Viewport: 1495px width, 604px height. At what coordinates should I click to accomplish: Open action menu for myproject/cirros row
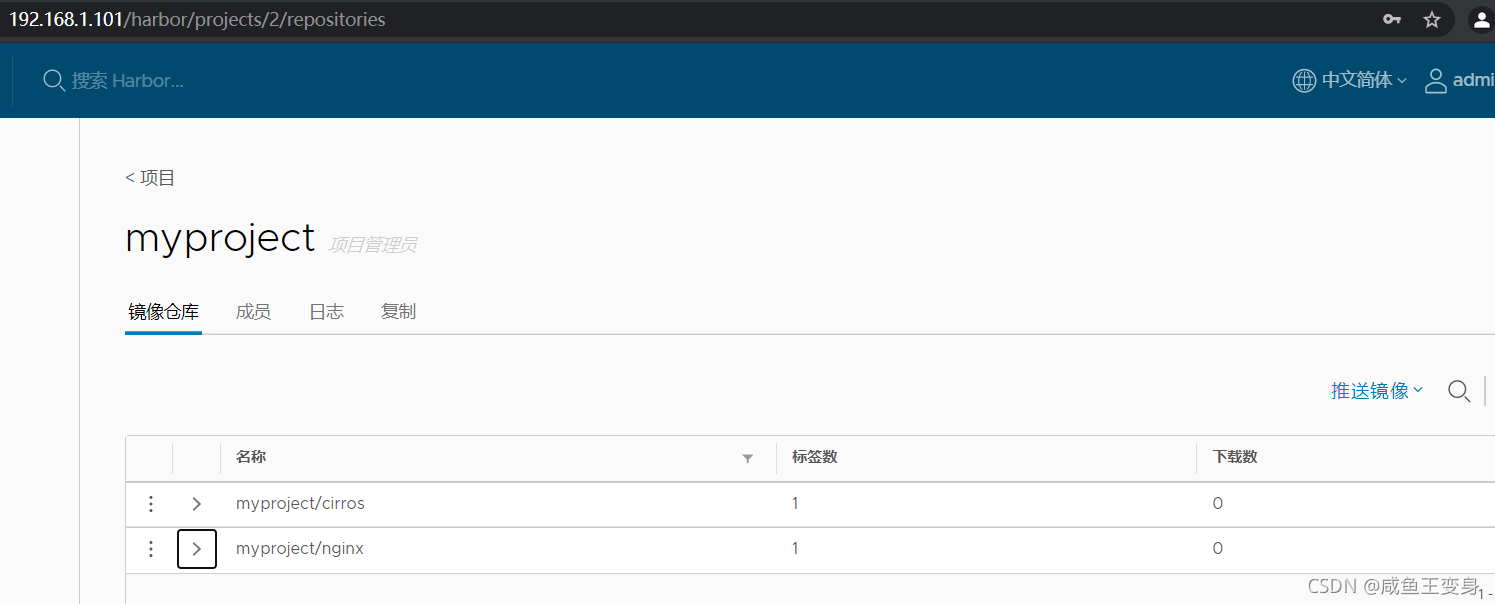(x=150, y=504)
